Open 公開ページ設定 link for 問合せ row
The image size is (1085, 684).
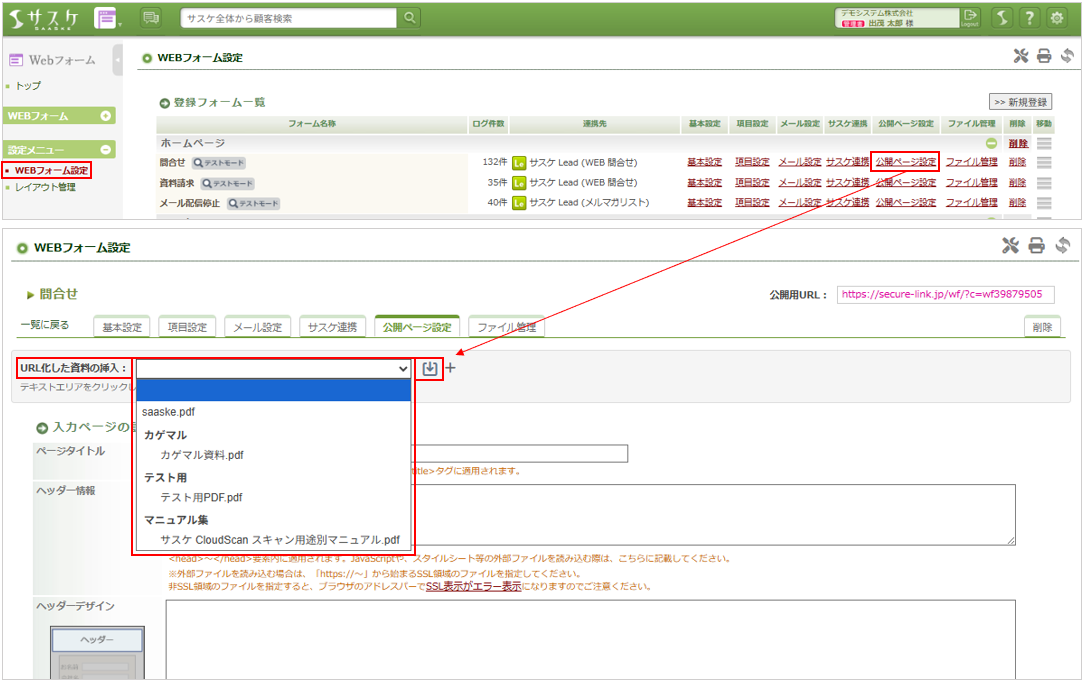[905, 161]
